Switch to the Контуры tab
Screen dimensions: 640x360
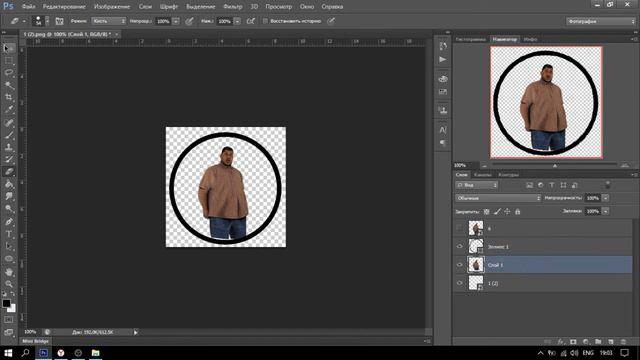point(509,175)
